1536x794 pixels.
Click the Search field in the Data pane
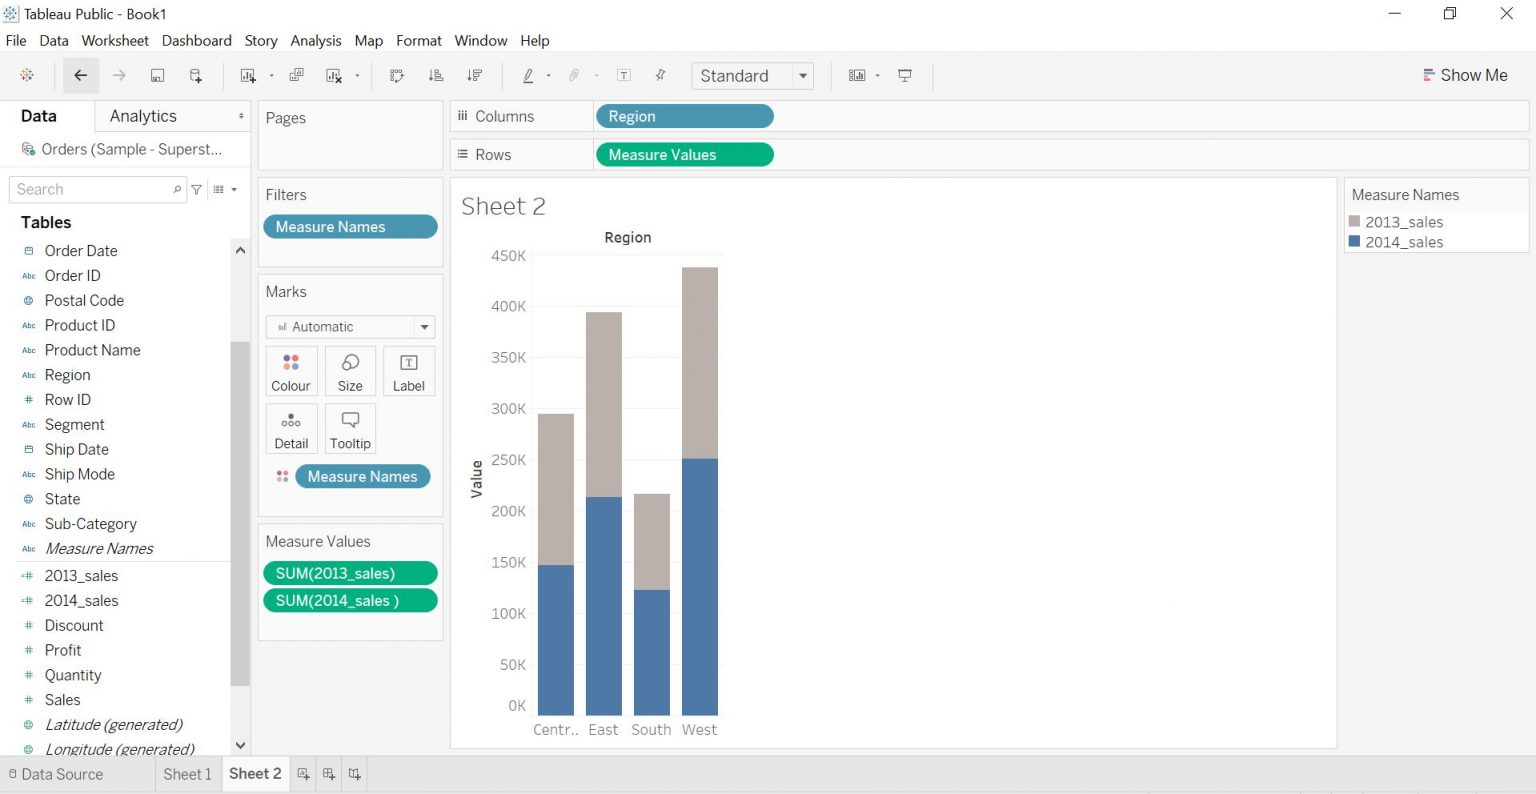click(90, 189)
